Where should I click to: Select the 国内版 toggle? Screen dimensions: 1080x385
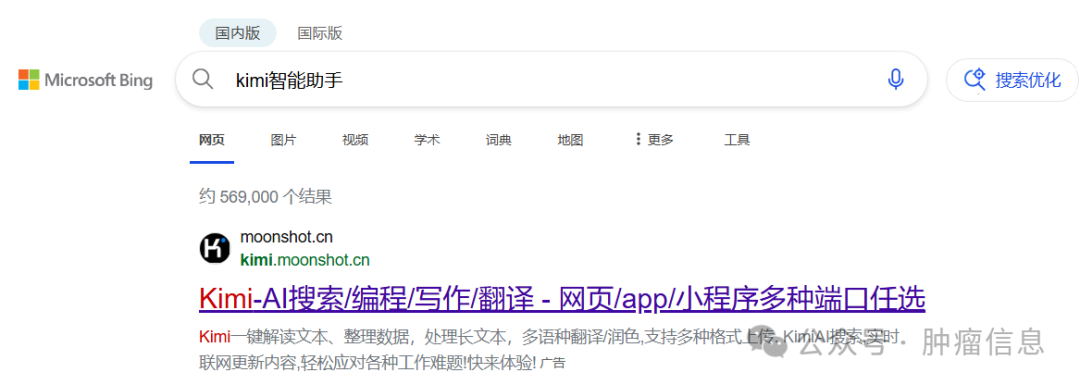click(238, 33)
